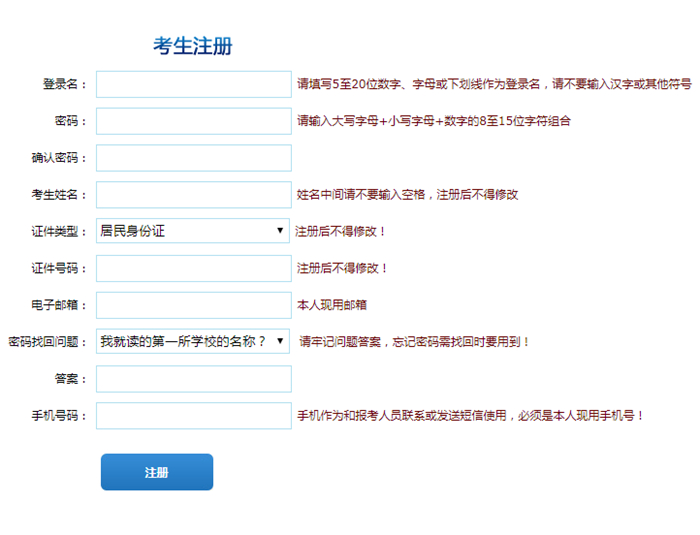Select the 考生姓名 text box
This screenshot has height=535, width=700.
coord(194,195)
